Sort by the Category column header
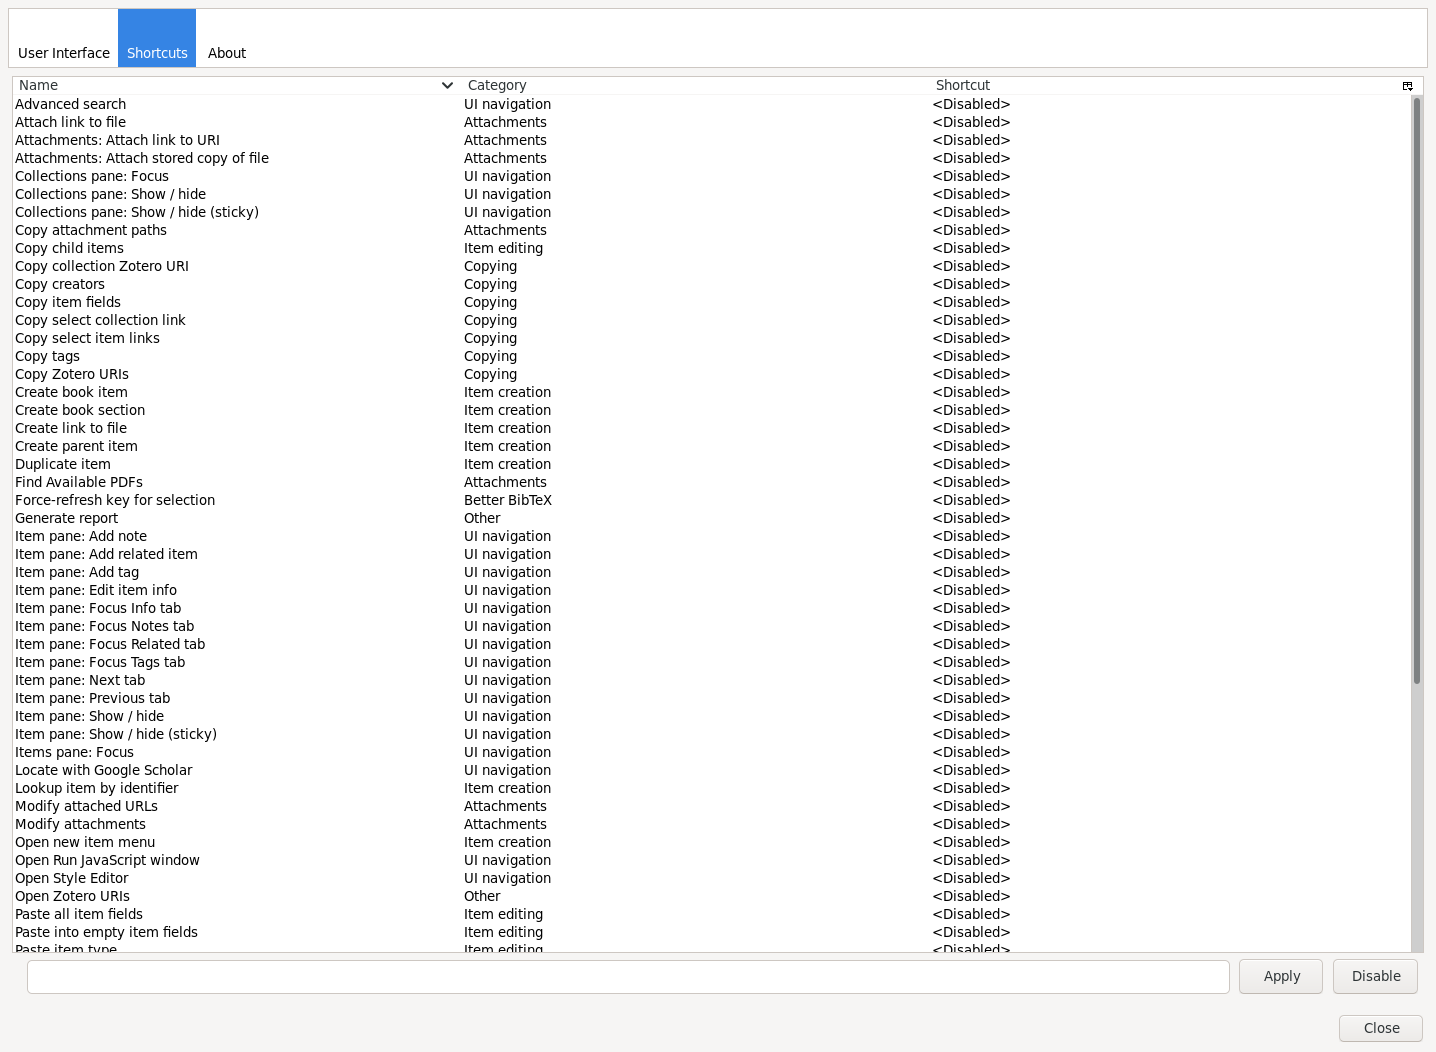 [x=695, y=86]
